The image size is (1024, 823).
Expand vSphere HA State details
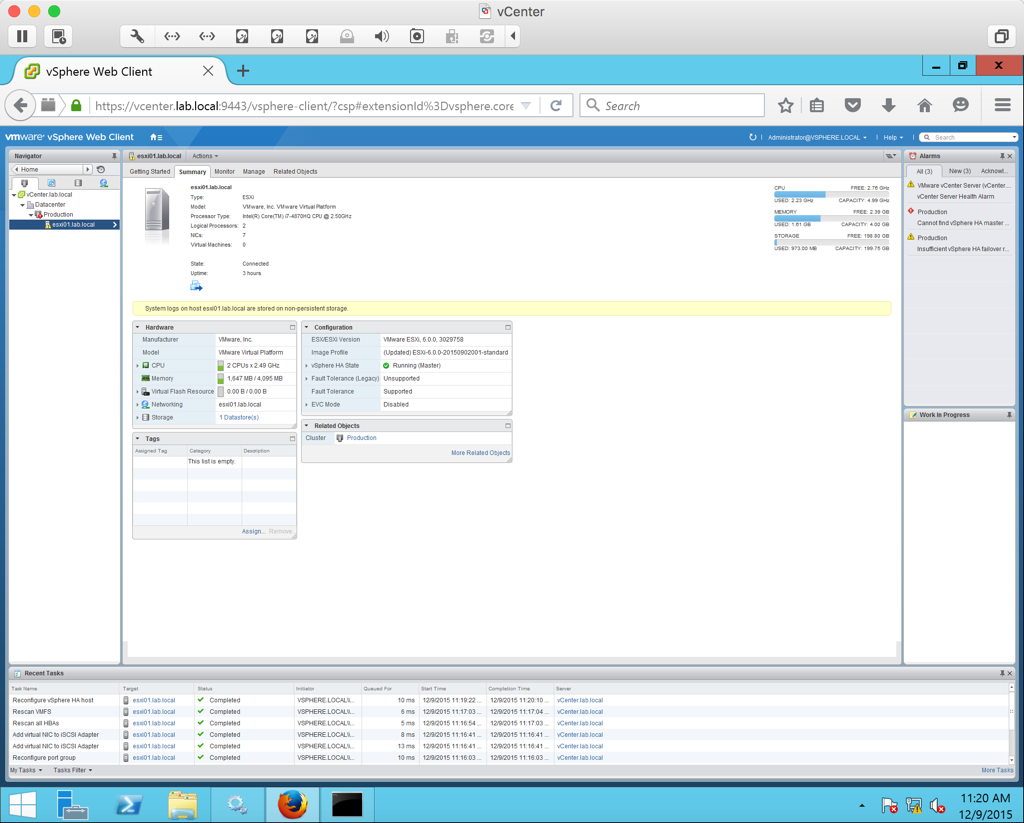click(x=307, y=366)
